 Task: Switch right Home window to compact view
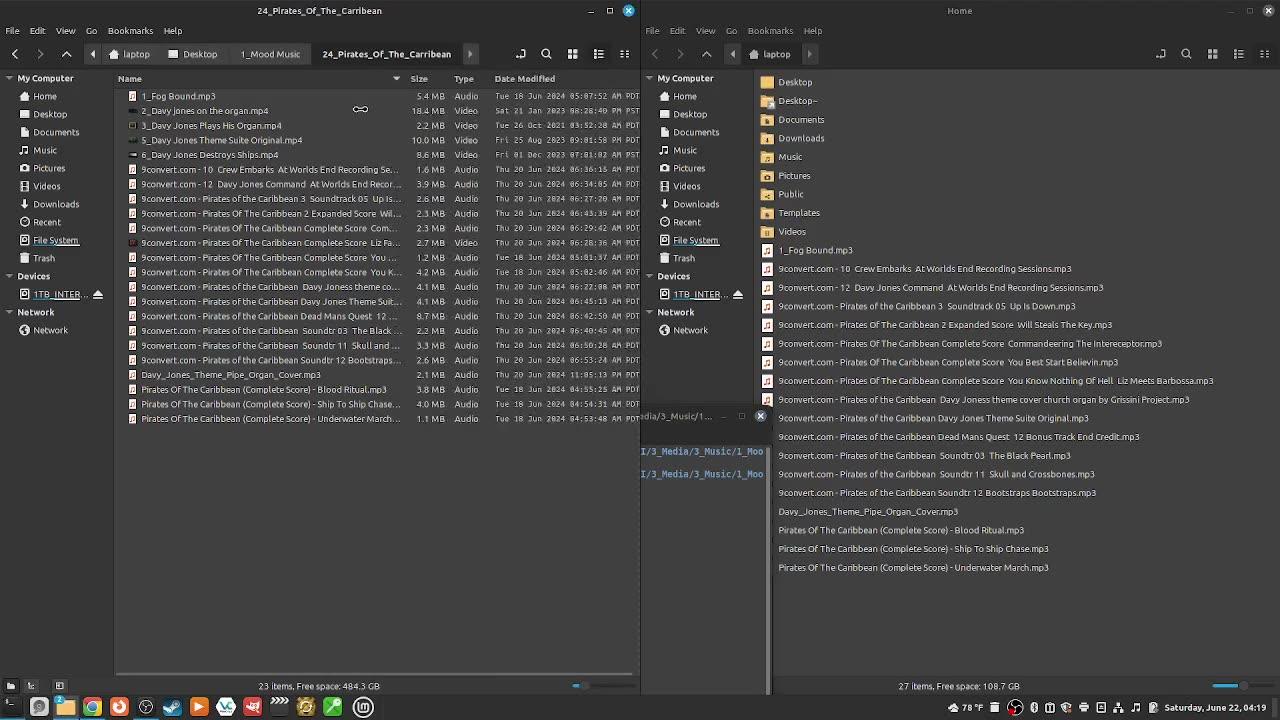(x=1265, y=54)
